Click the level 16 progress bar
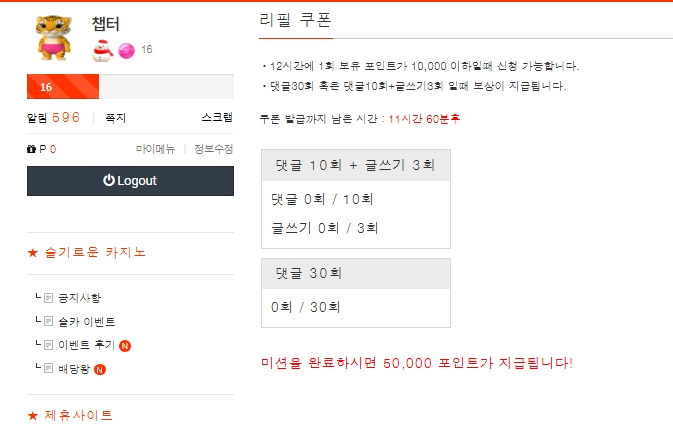Viewport: 673px width, 435px height. click(130, 87)
